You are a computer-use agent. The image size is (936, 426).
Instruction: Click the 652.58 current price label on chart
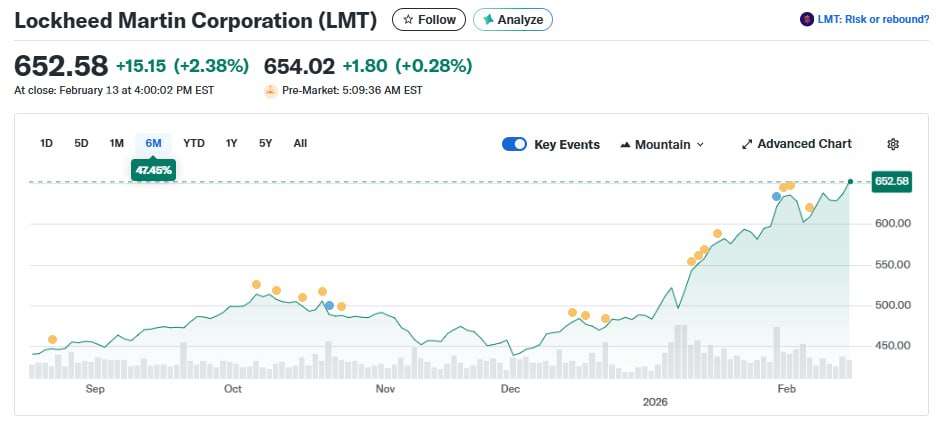click(x=890, y=181)
